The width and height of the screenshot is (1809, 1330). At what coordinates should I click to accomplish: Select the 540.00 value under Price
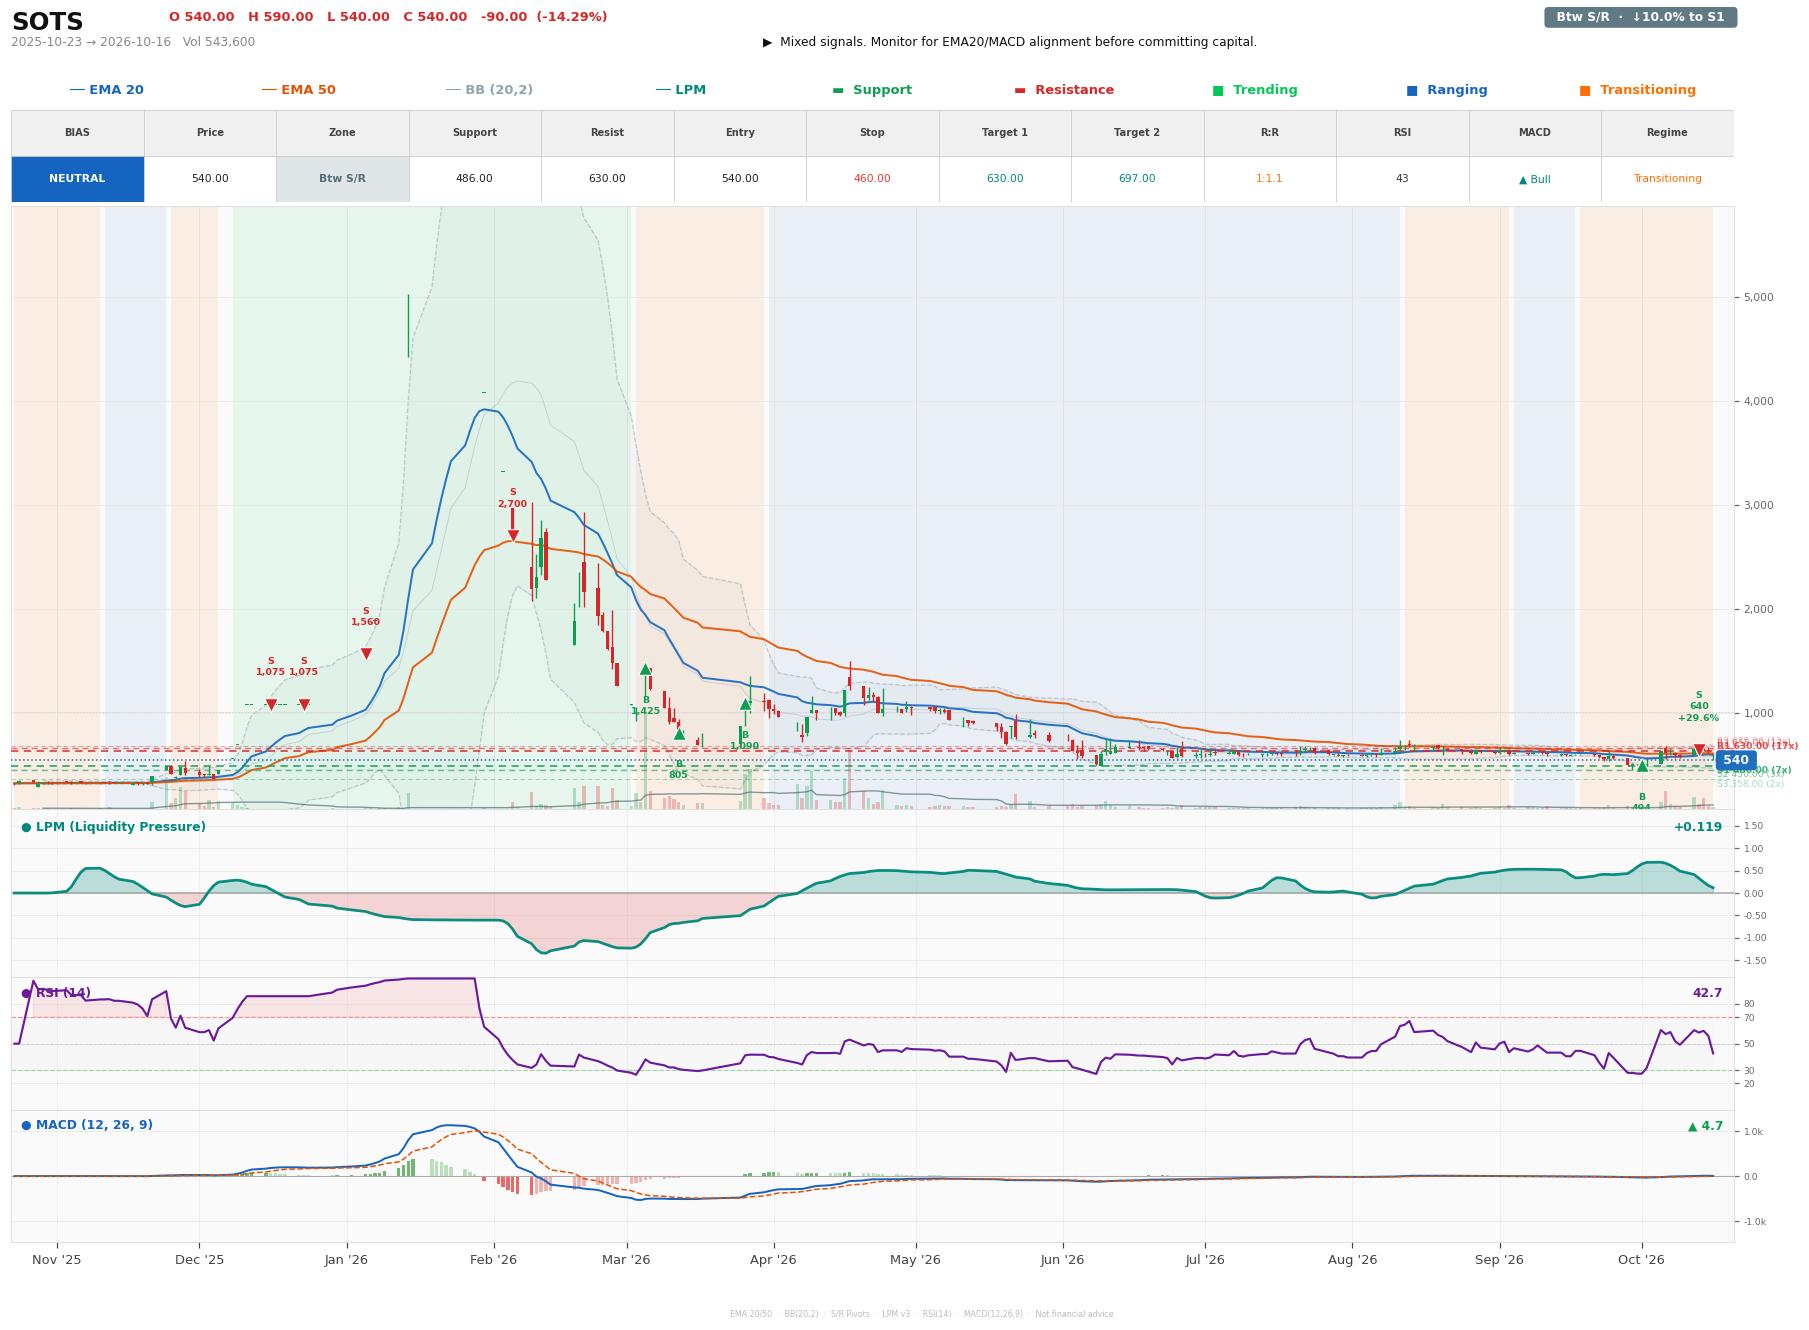tap(210, 179)
